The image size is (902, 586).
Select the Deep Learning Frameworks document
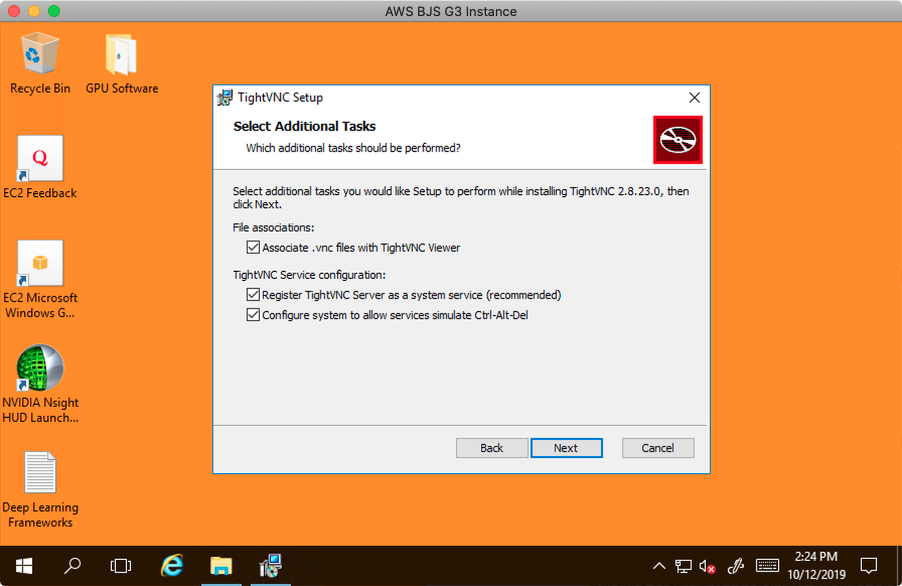point(40,475)
